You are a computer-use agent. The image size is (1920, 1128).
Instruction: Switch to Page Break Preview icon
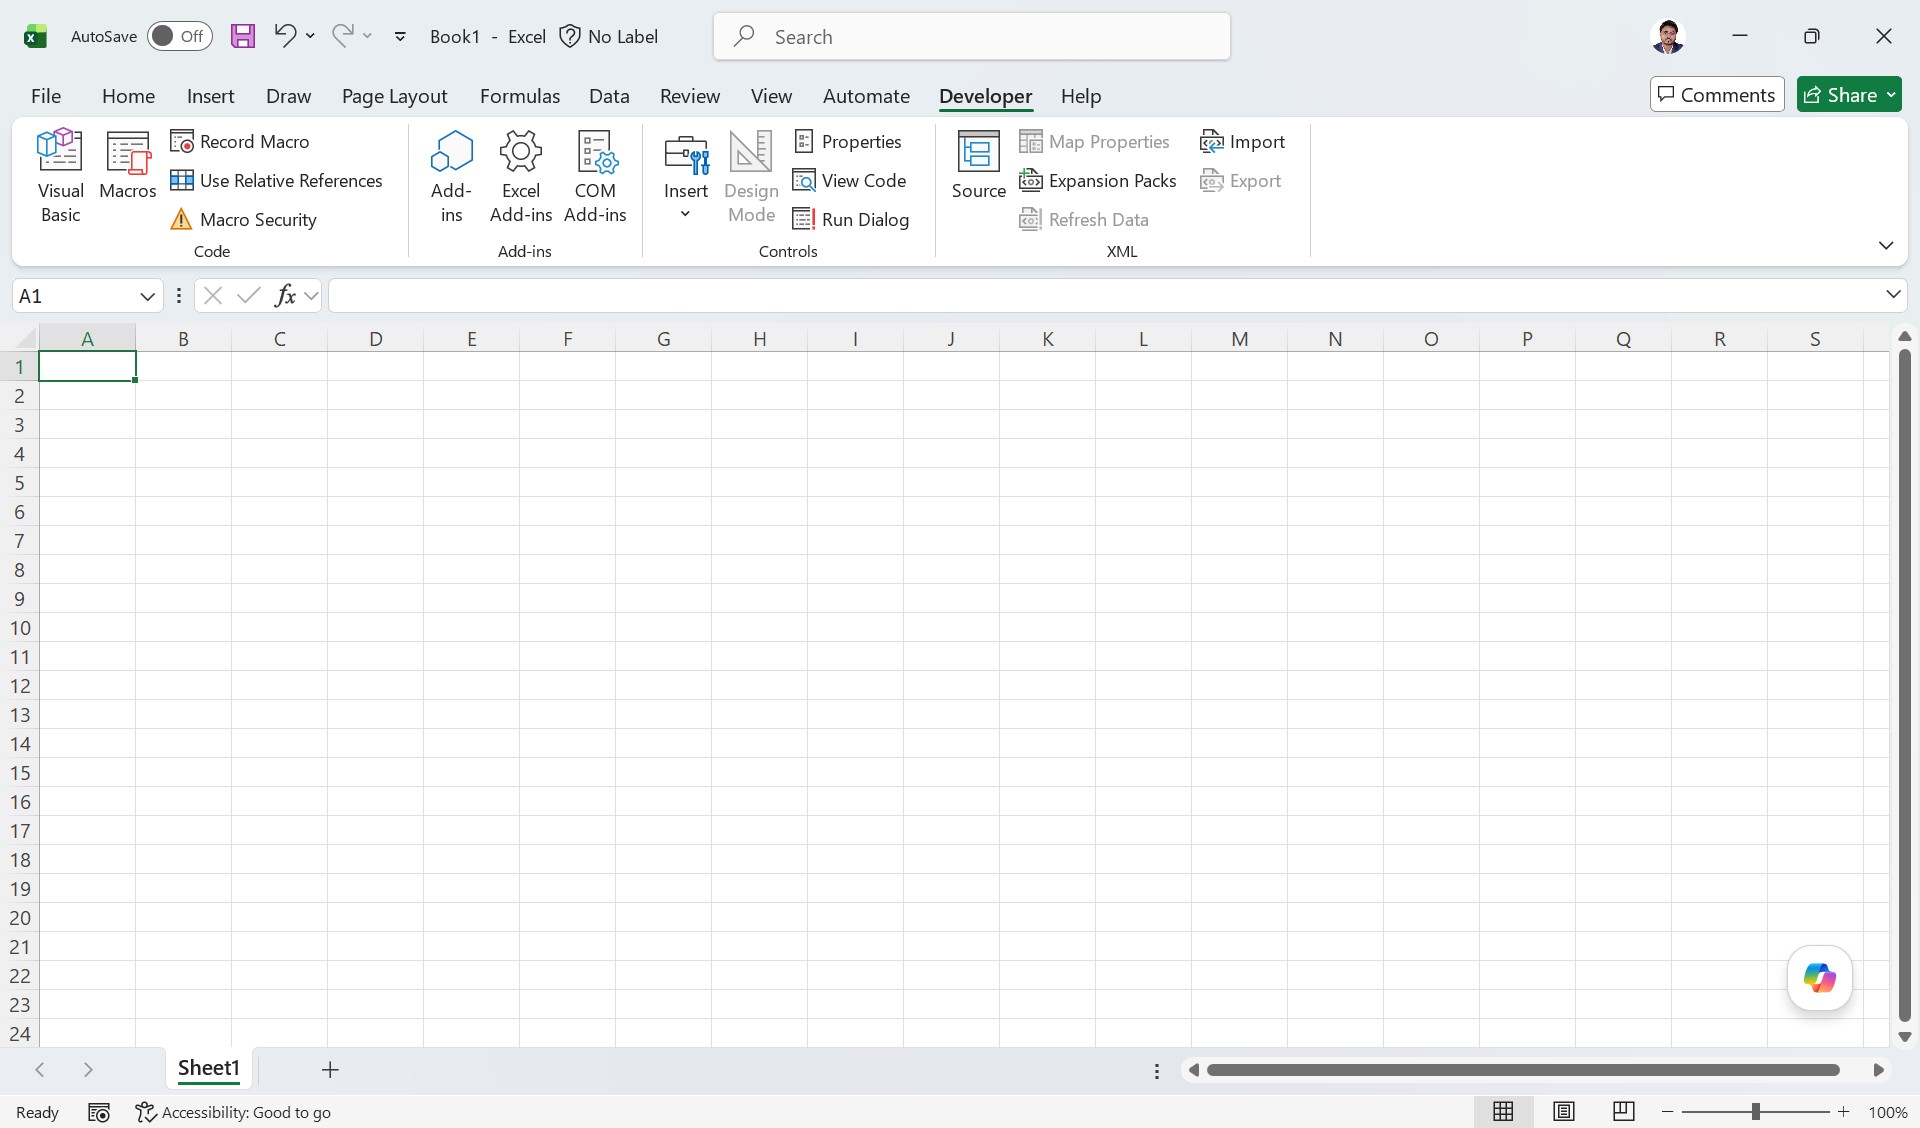pos(1624,1111)
